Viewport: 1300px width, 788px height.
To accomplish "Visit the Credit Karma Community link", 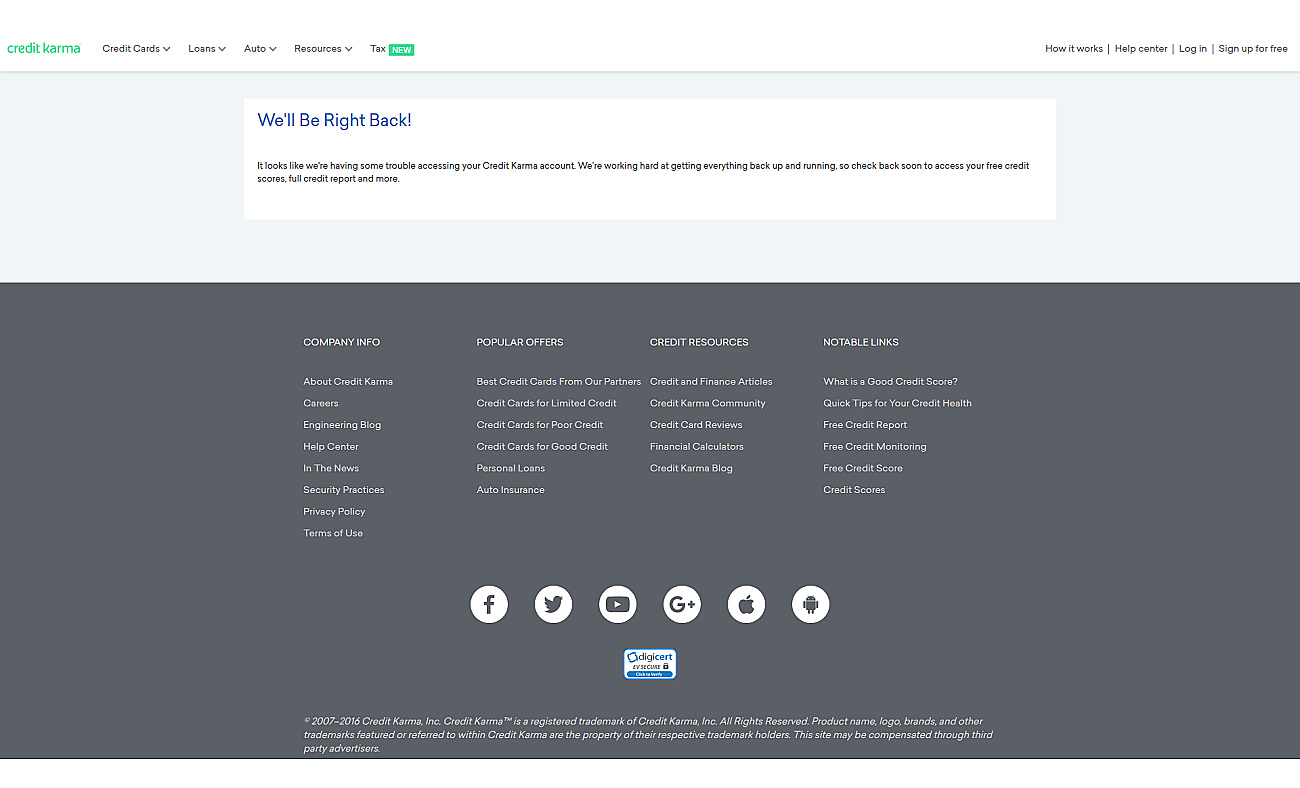I will coord(708,404).
